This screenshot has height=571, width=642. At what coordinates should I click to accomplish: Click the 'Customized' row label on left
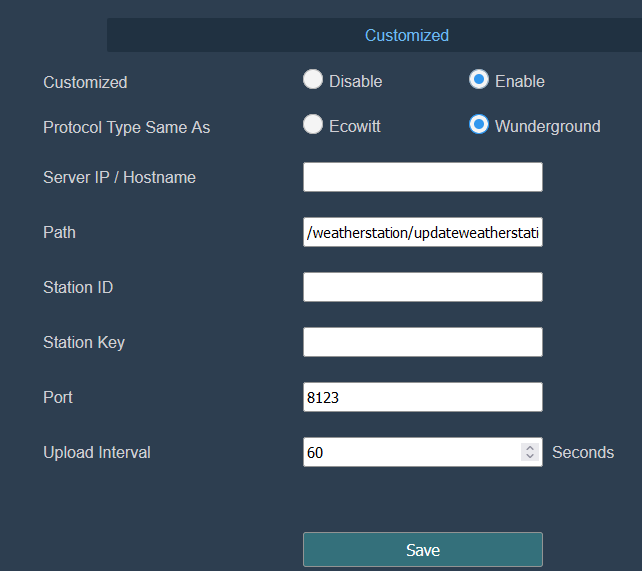click(x=85, y=82)
